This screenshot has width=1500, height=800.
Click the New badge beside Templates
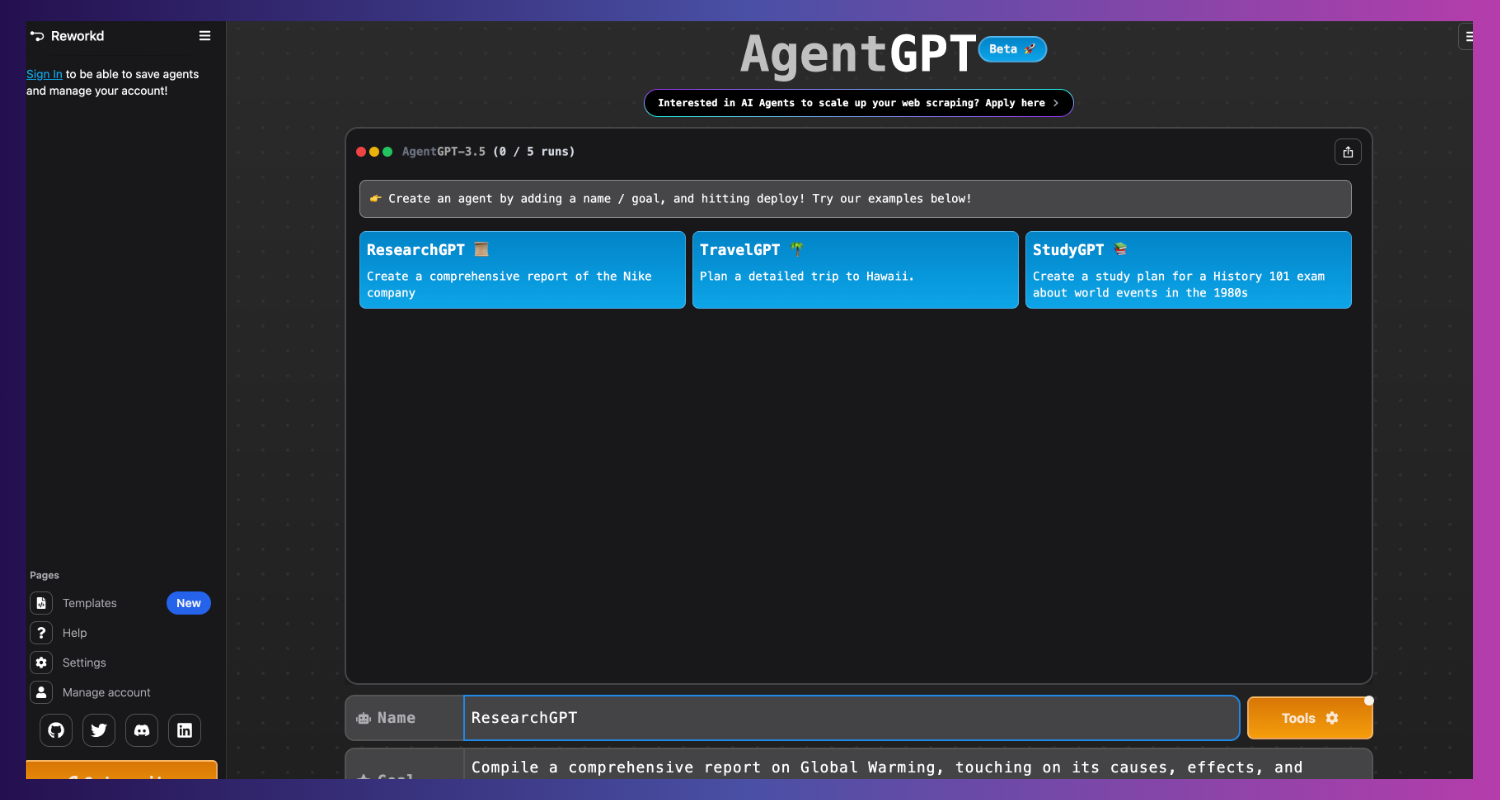click(189, 603)
